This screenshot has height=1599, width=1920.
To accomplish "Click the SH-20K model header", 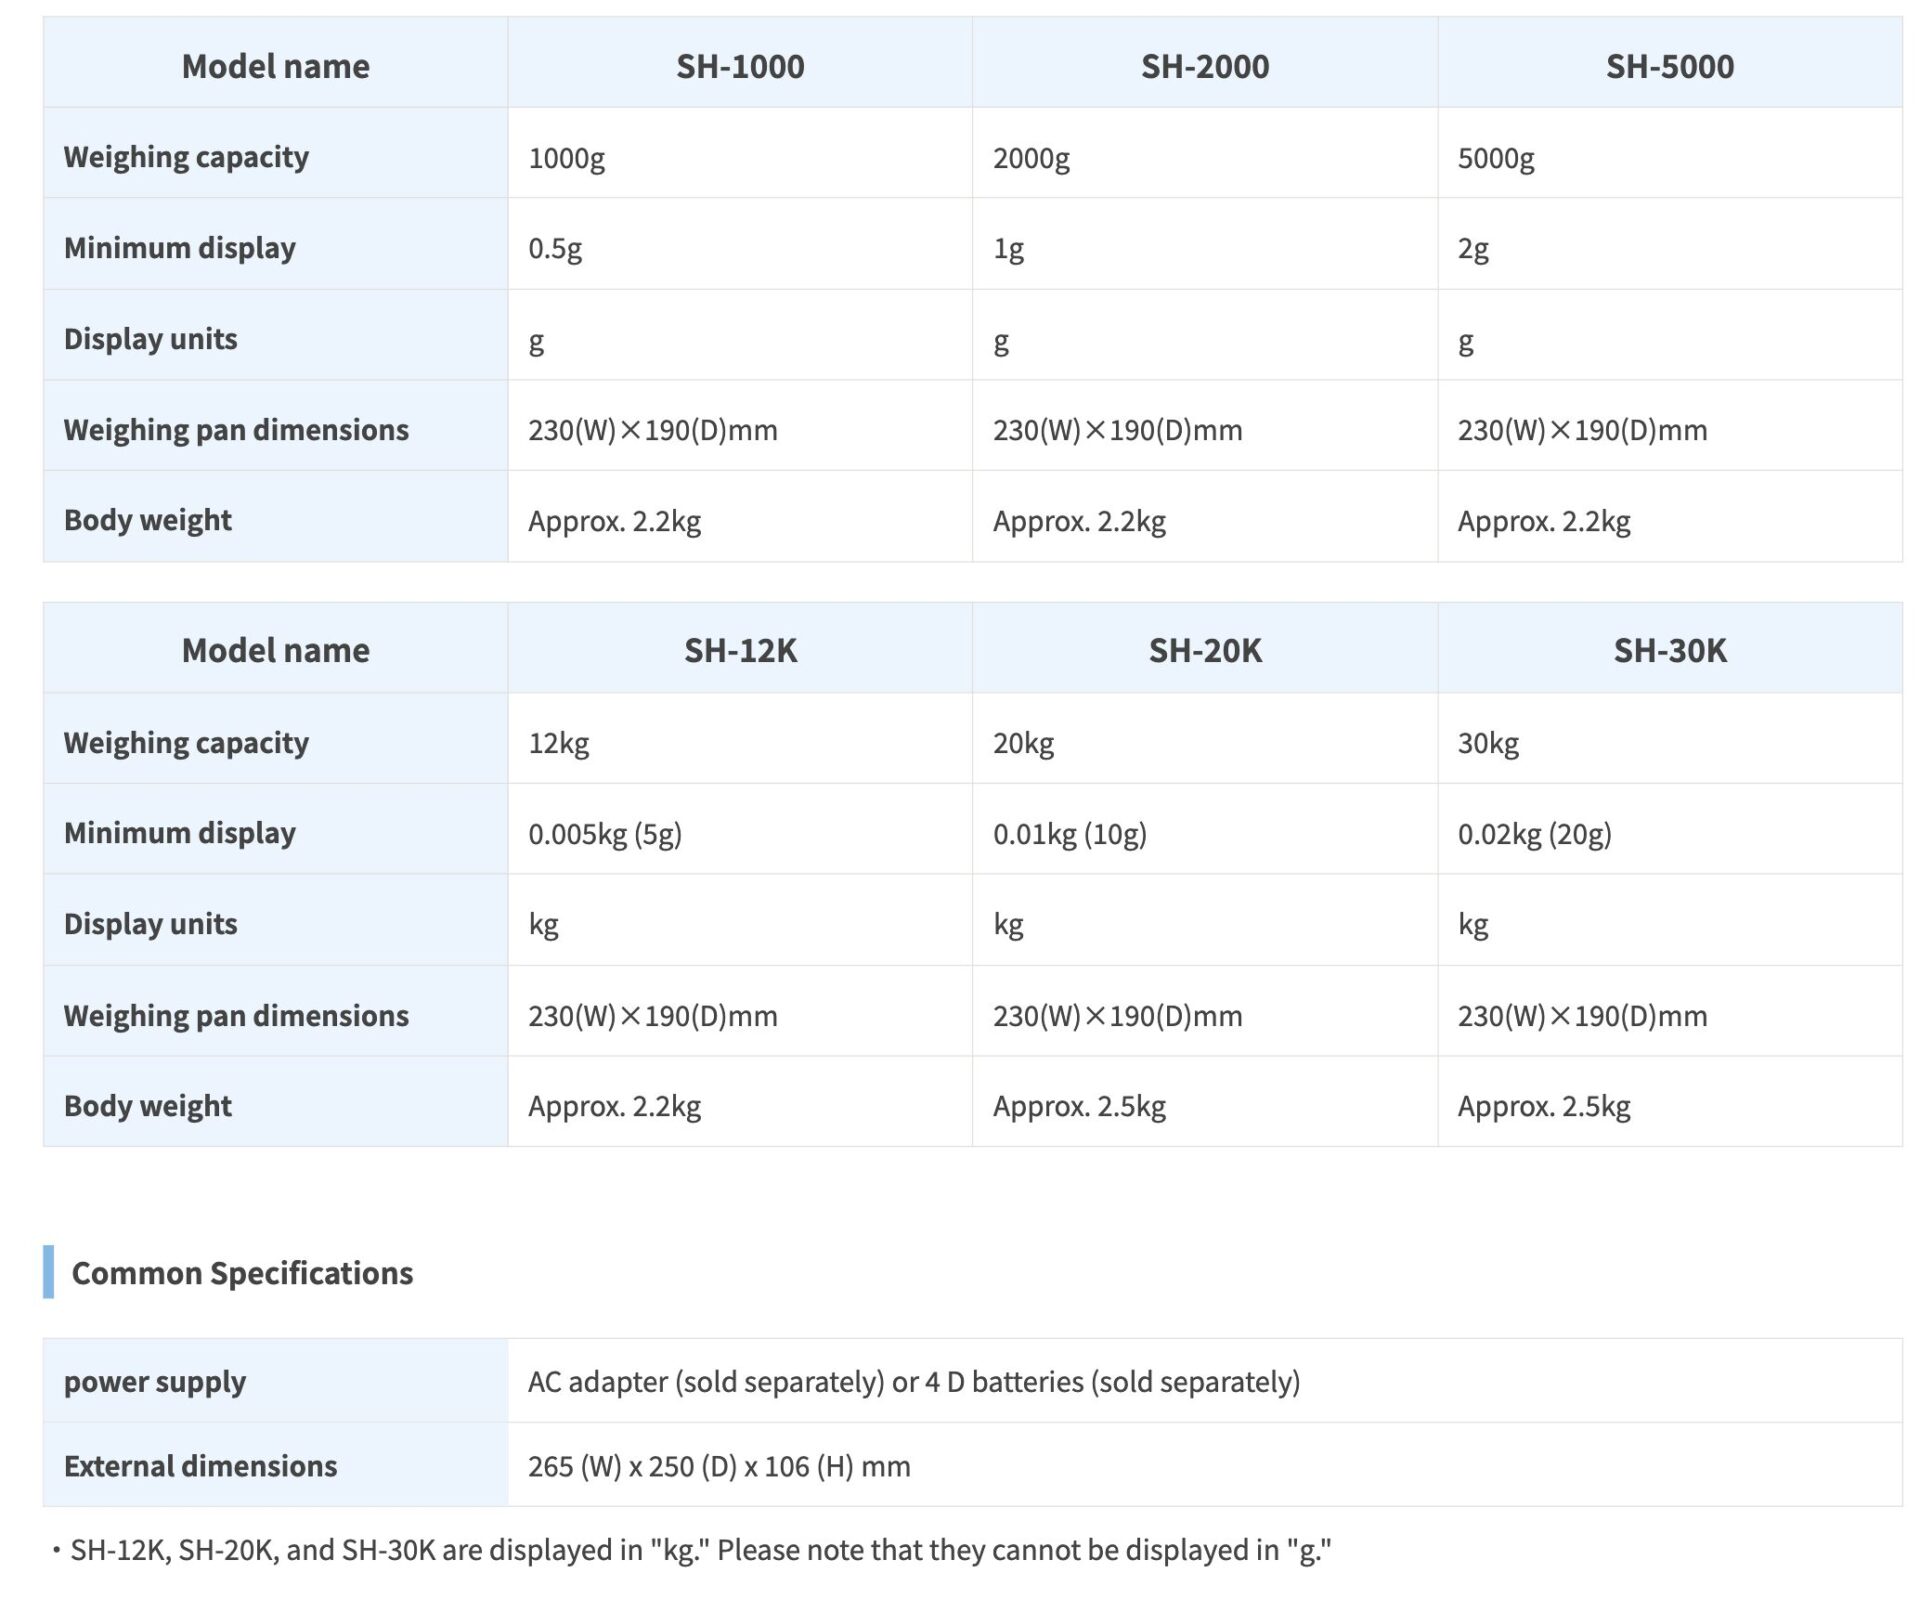I will [x=1205, y=650].
